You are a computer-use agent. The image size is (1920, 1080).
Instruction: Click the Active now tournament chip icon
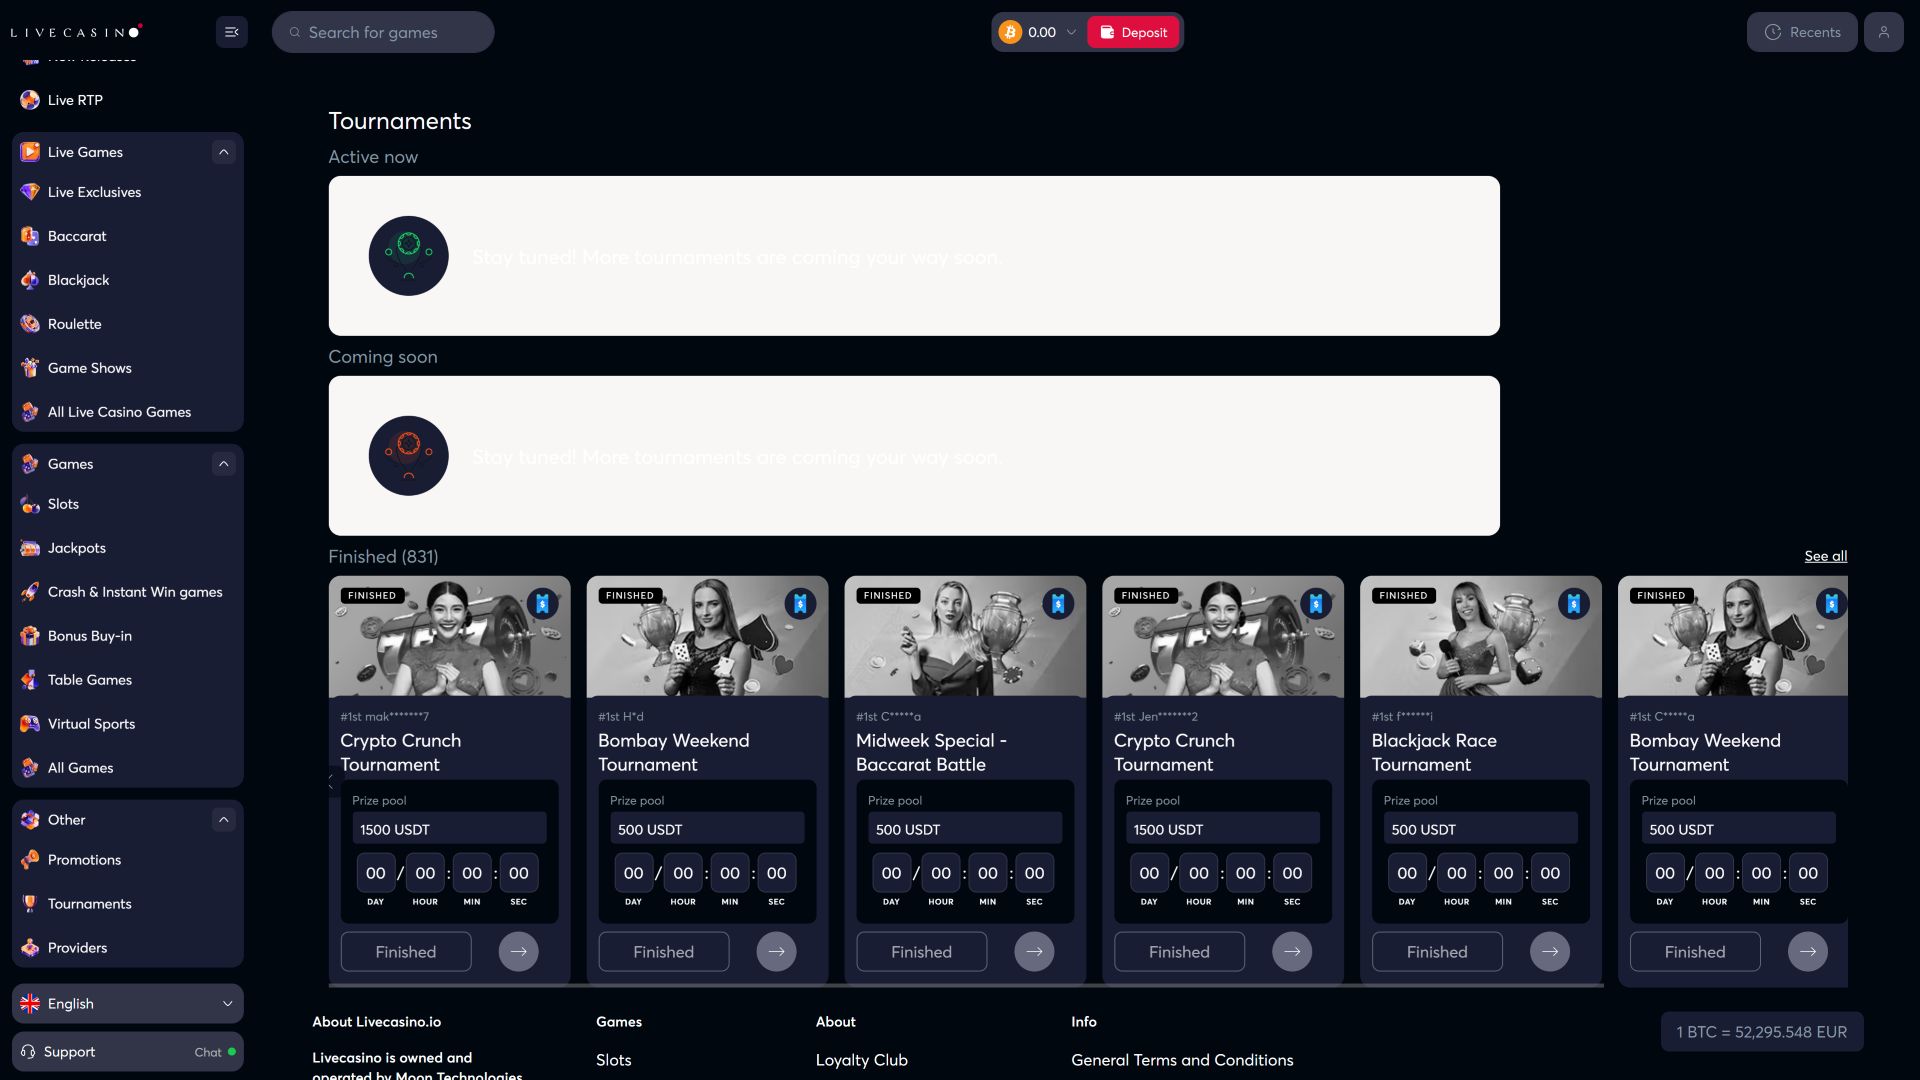(408, 256)
